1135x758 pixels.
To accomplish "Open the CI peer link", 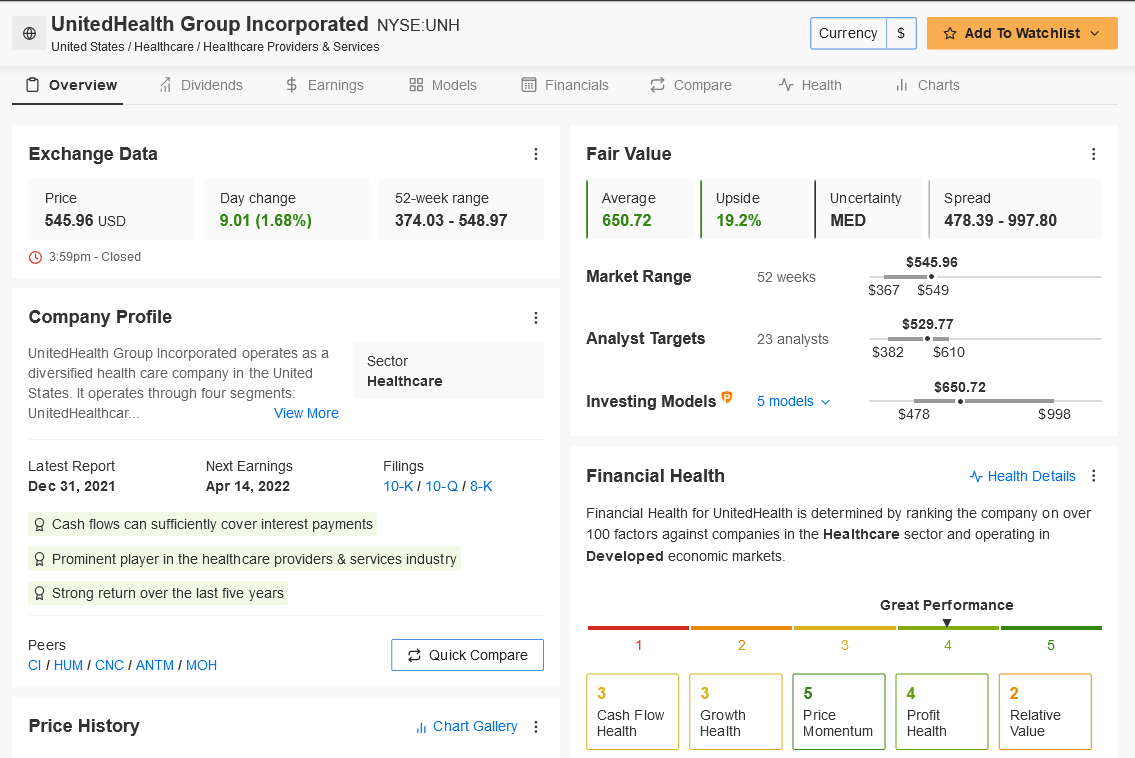I will 35,665.
